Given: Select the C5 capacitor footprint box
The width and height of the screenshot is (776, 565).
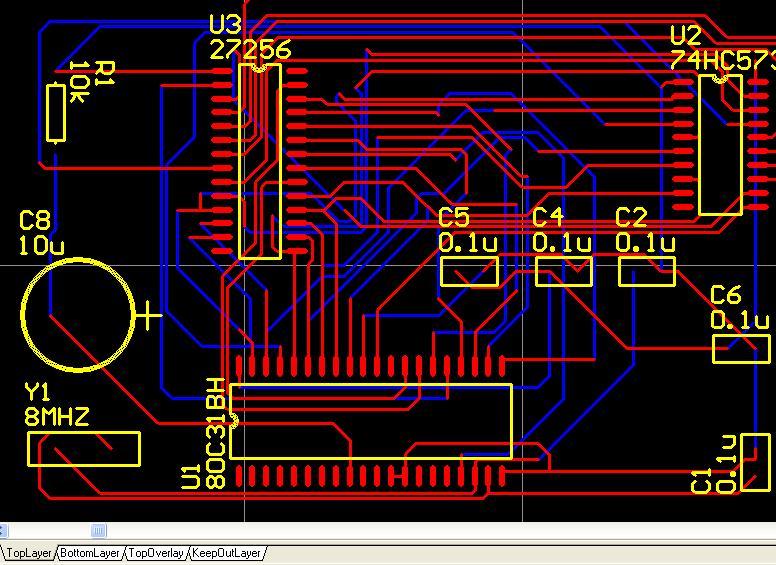Looking at the screenshot, I should (x=469, y=272).
